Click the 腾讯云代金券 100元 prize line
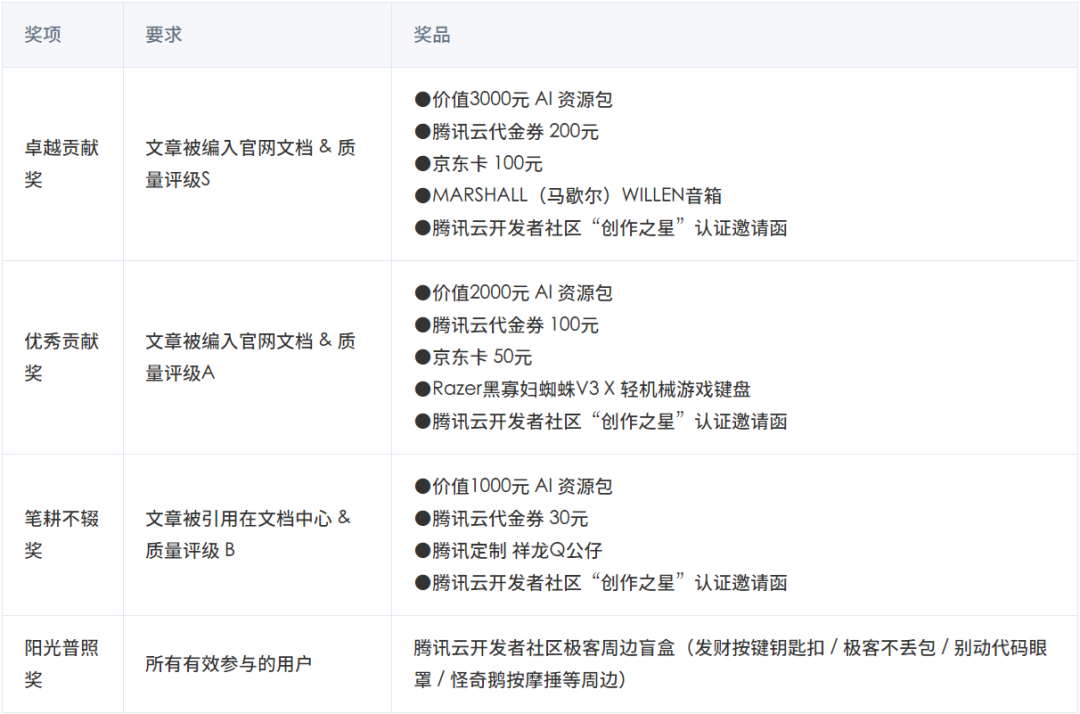Screen dimensions: 1080x714 tap(507, 325)
